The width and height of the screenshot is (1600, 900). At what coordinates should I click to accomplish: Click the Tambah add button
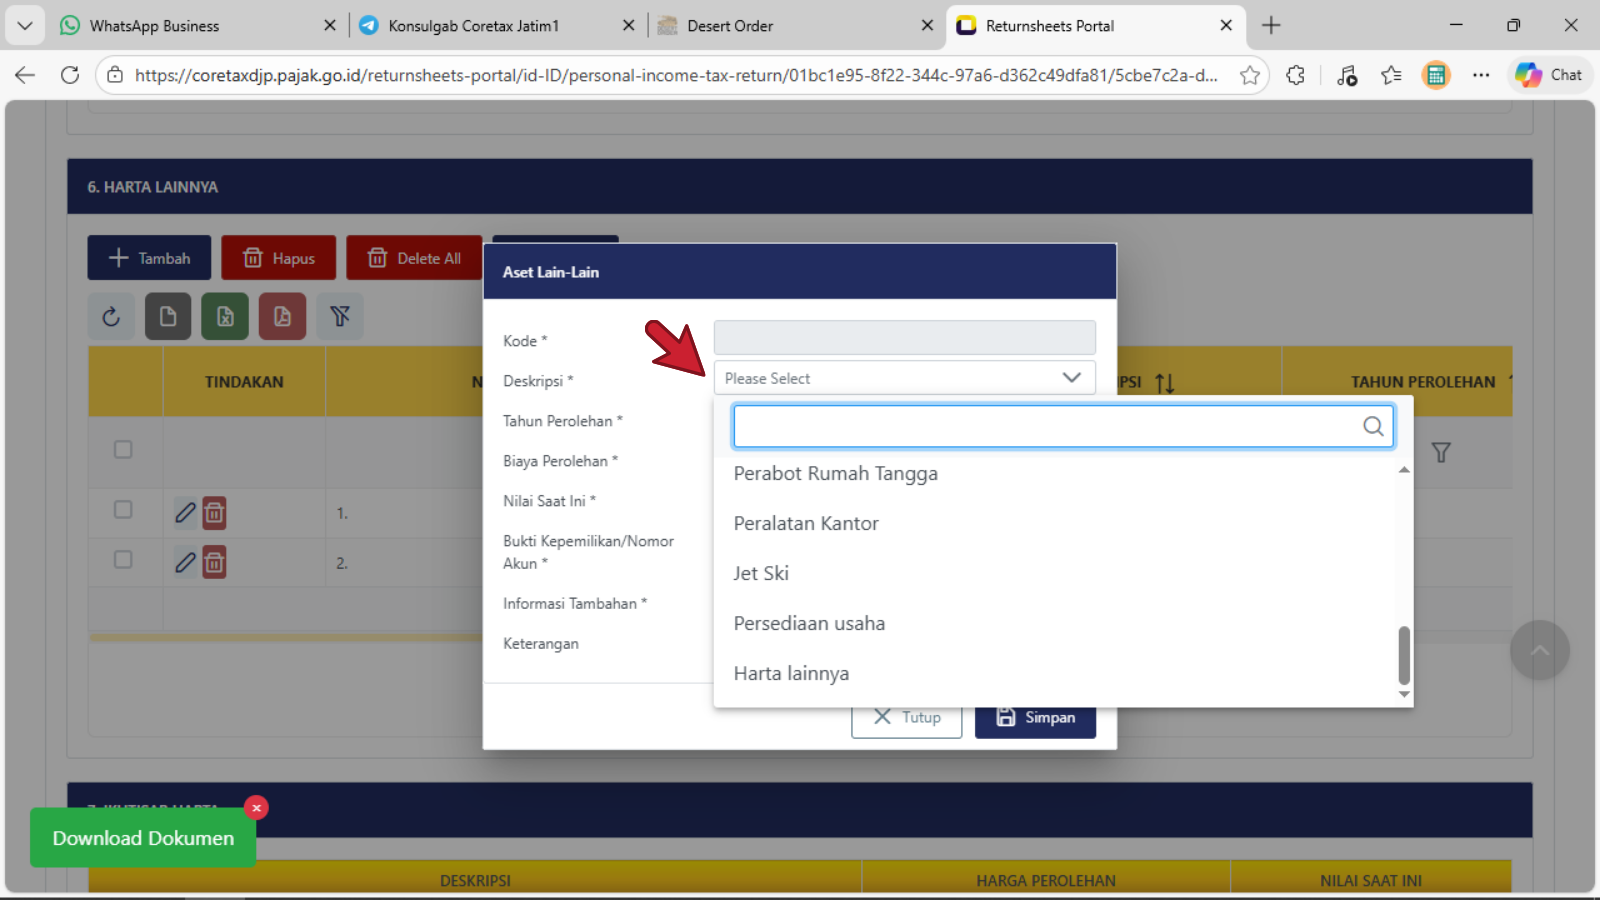149,258
